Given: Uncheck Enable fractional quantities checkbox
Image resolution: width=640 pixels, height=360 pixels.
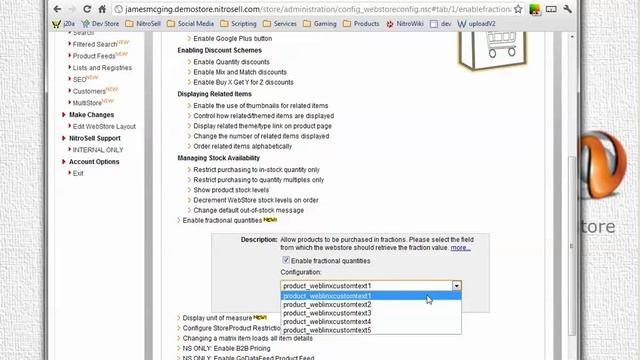Looking at the screenshot, I should click(286, 260).
